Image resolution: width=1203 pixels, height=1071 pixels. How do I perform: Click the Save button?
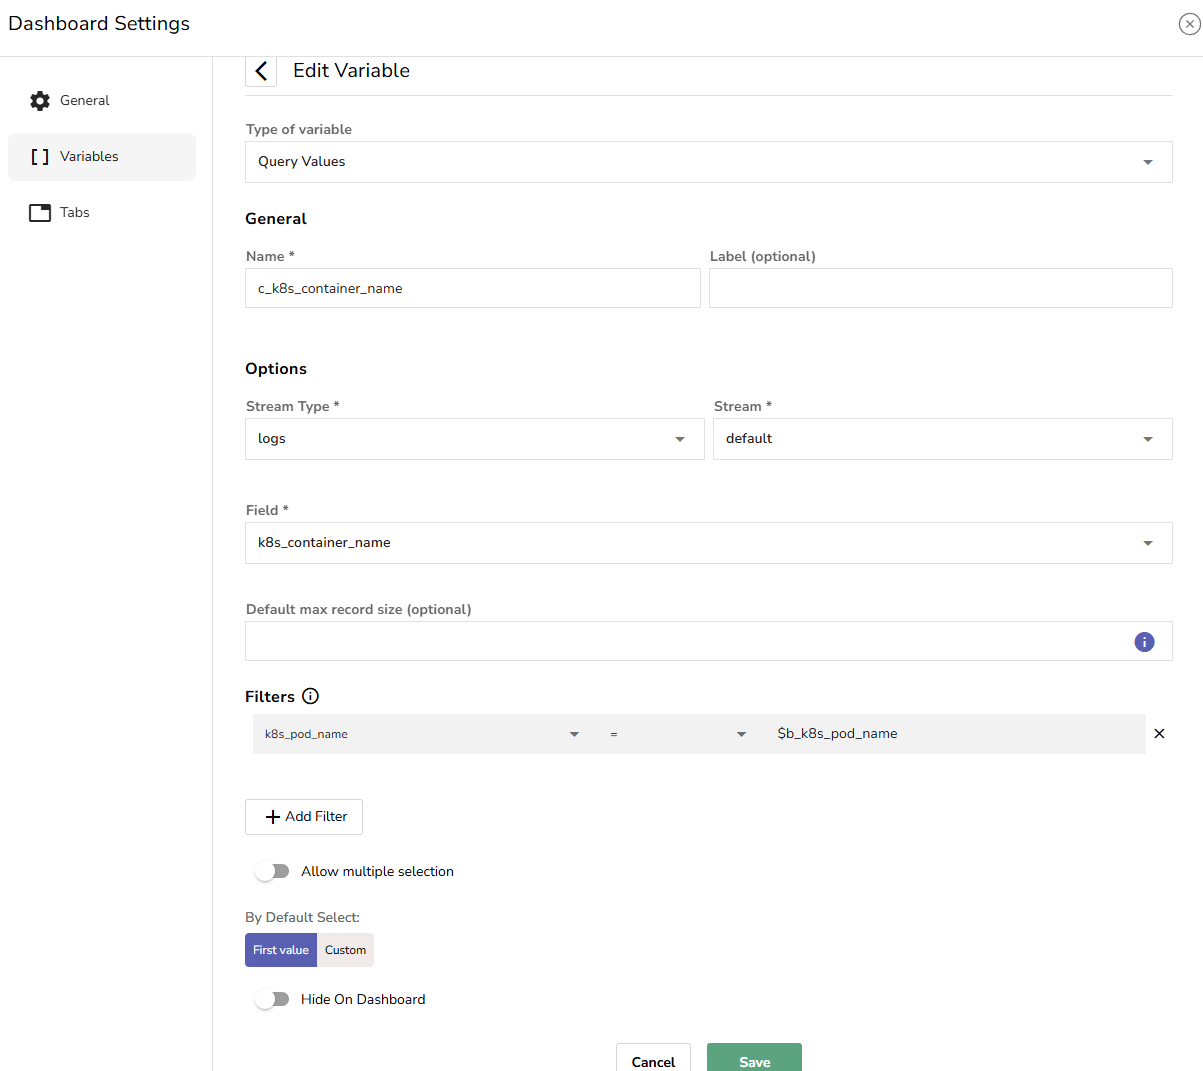[x=754, y=1060]
